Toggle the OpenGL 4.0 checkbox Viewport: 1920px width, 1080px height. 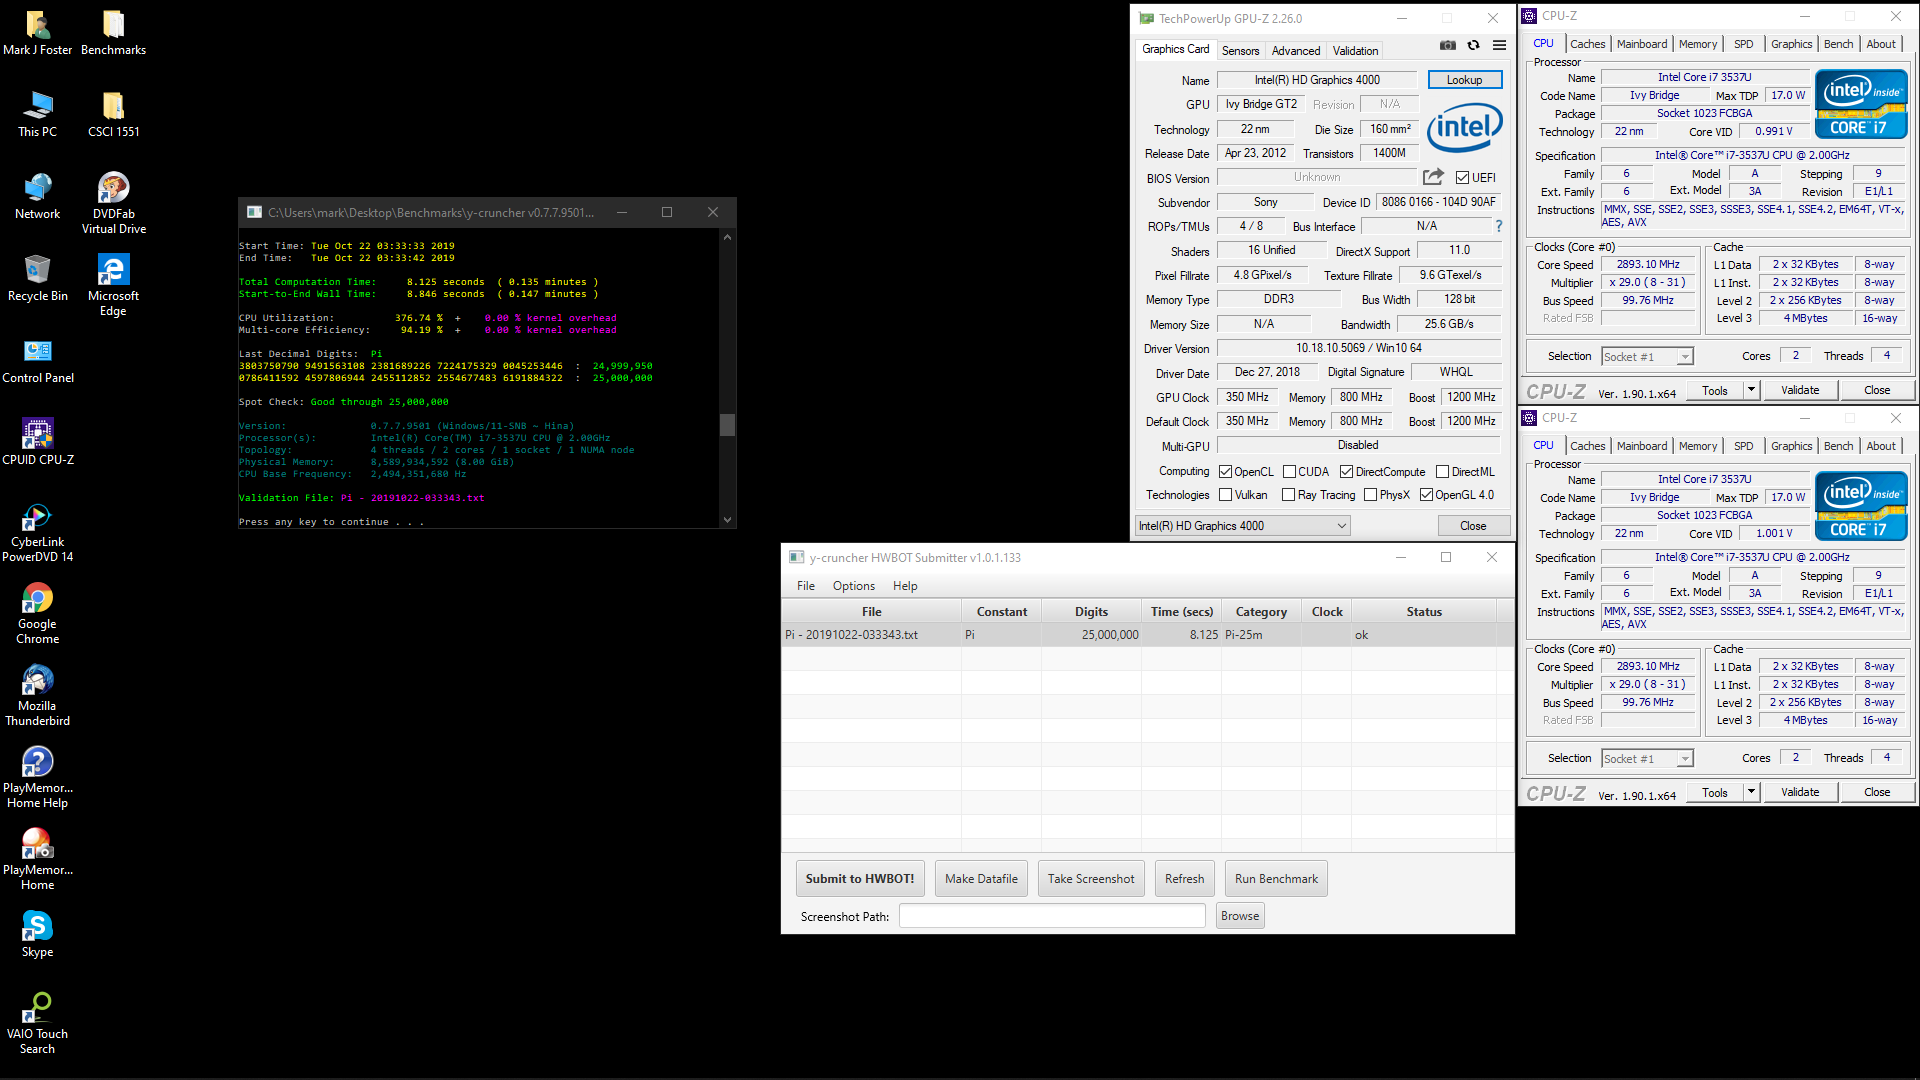(x=1426, y=495)
